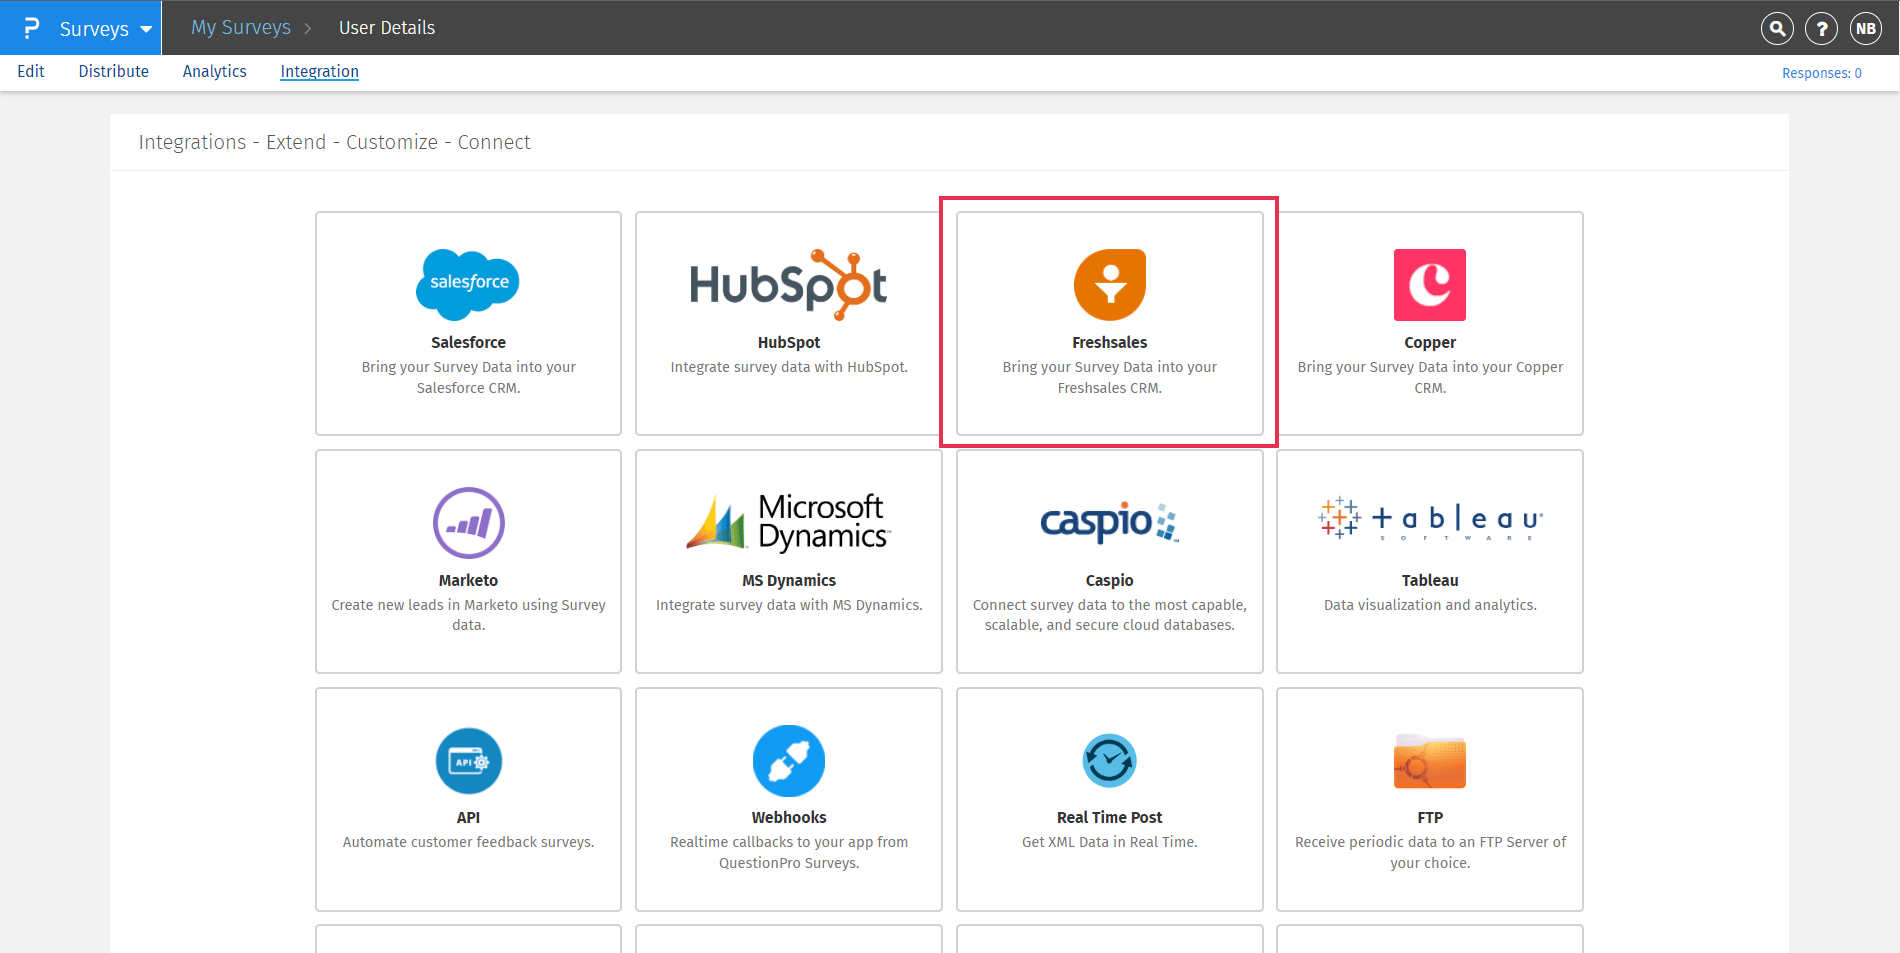1900x953 pixels.
Task: Click the orange FTP folder icon
Action: [x=1429, y=761]
